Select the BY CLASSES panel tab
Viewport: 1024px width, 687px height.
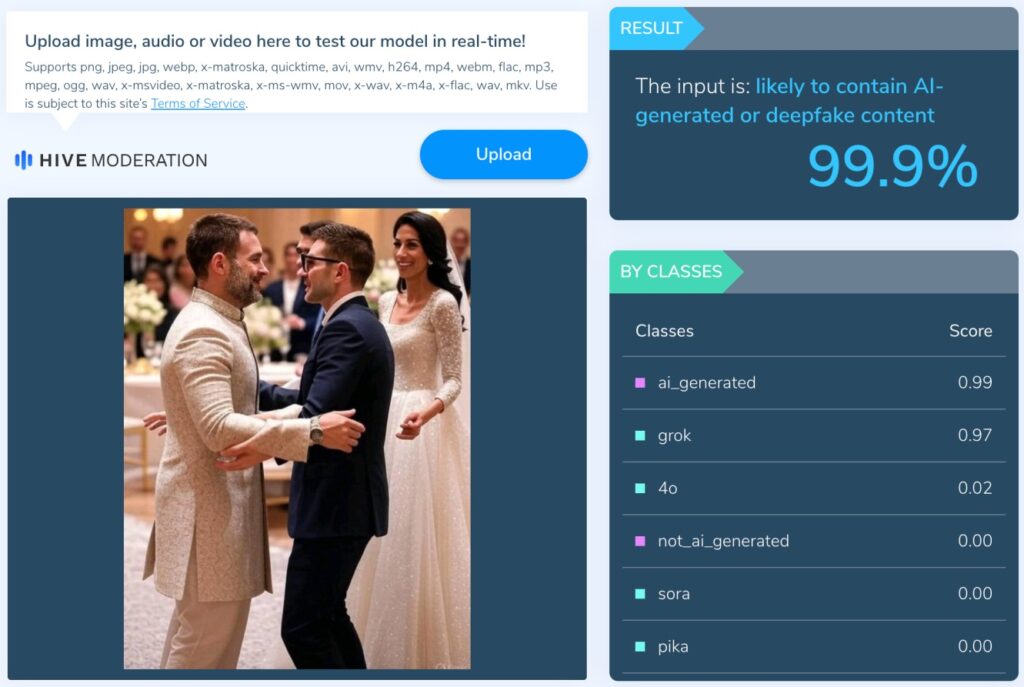(x=673, y=272)
